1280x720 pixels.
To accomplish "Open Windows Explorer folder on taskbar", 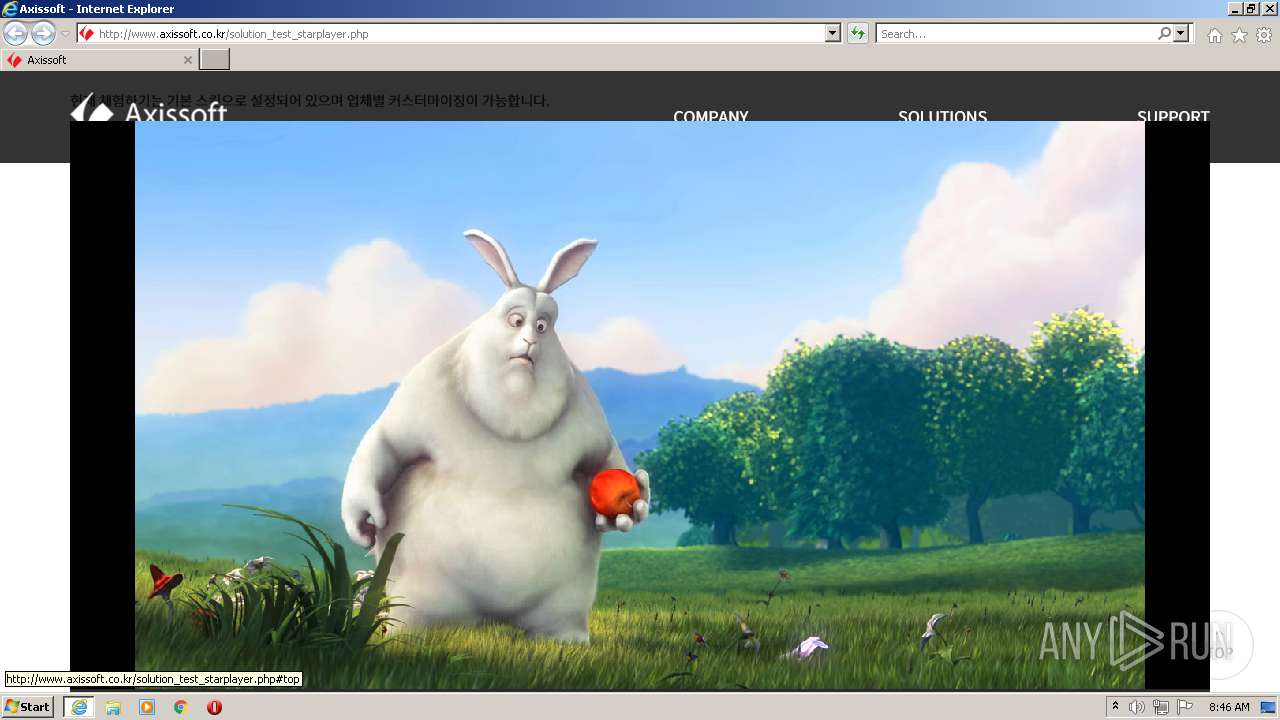I will (113, 707).
